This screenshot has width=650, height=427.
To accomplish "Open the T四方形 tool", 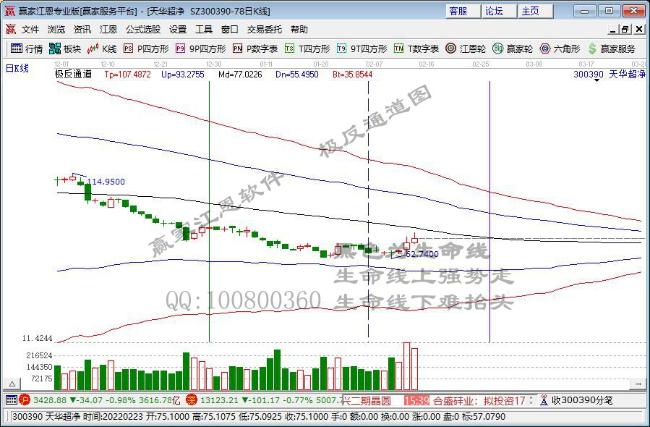I will click(x=307, y=49).
